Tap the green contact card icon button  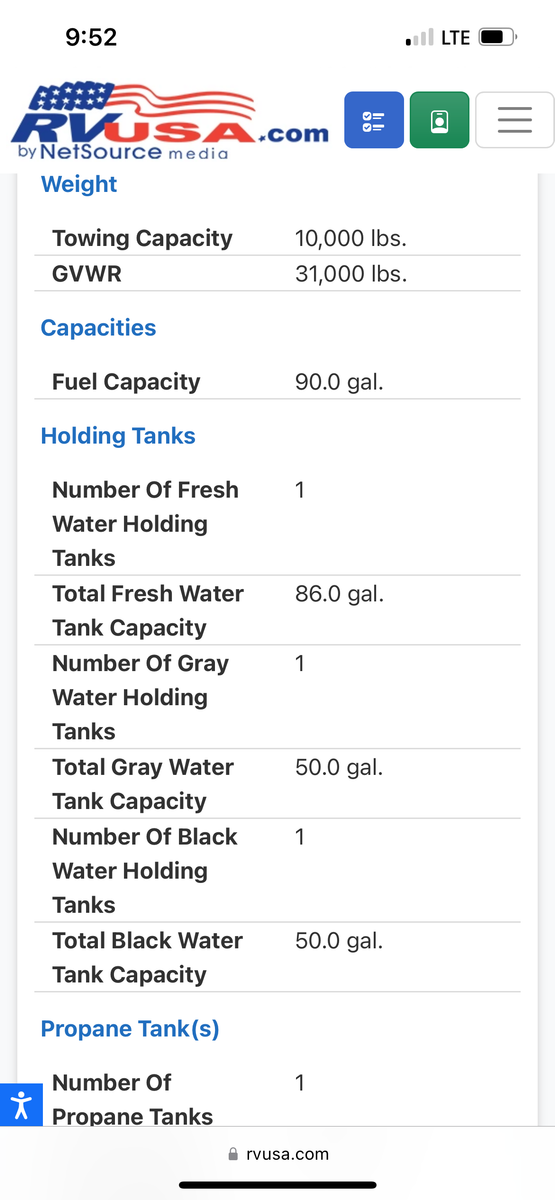(x=439, y=120)
